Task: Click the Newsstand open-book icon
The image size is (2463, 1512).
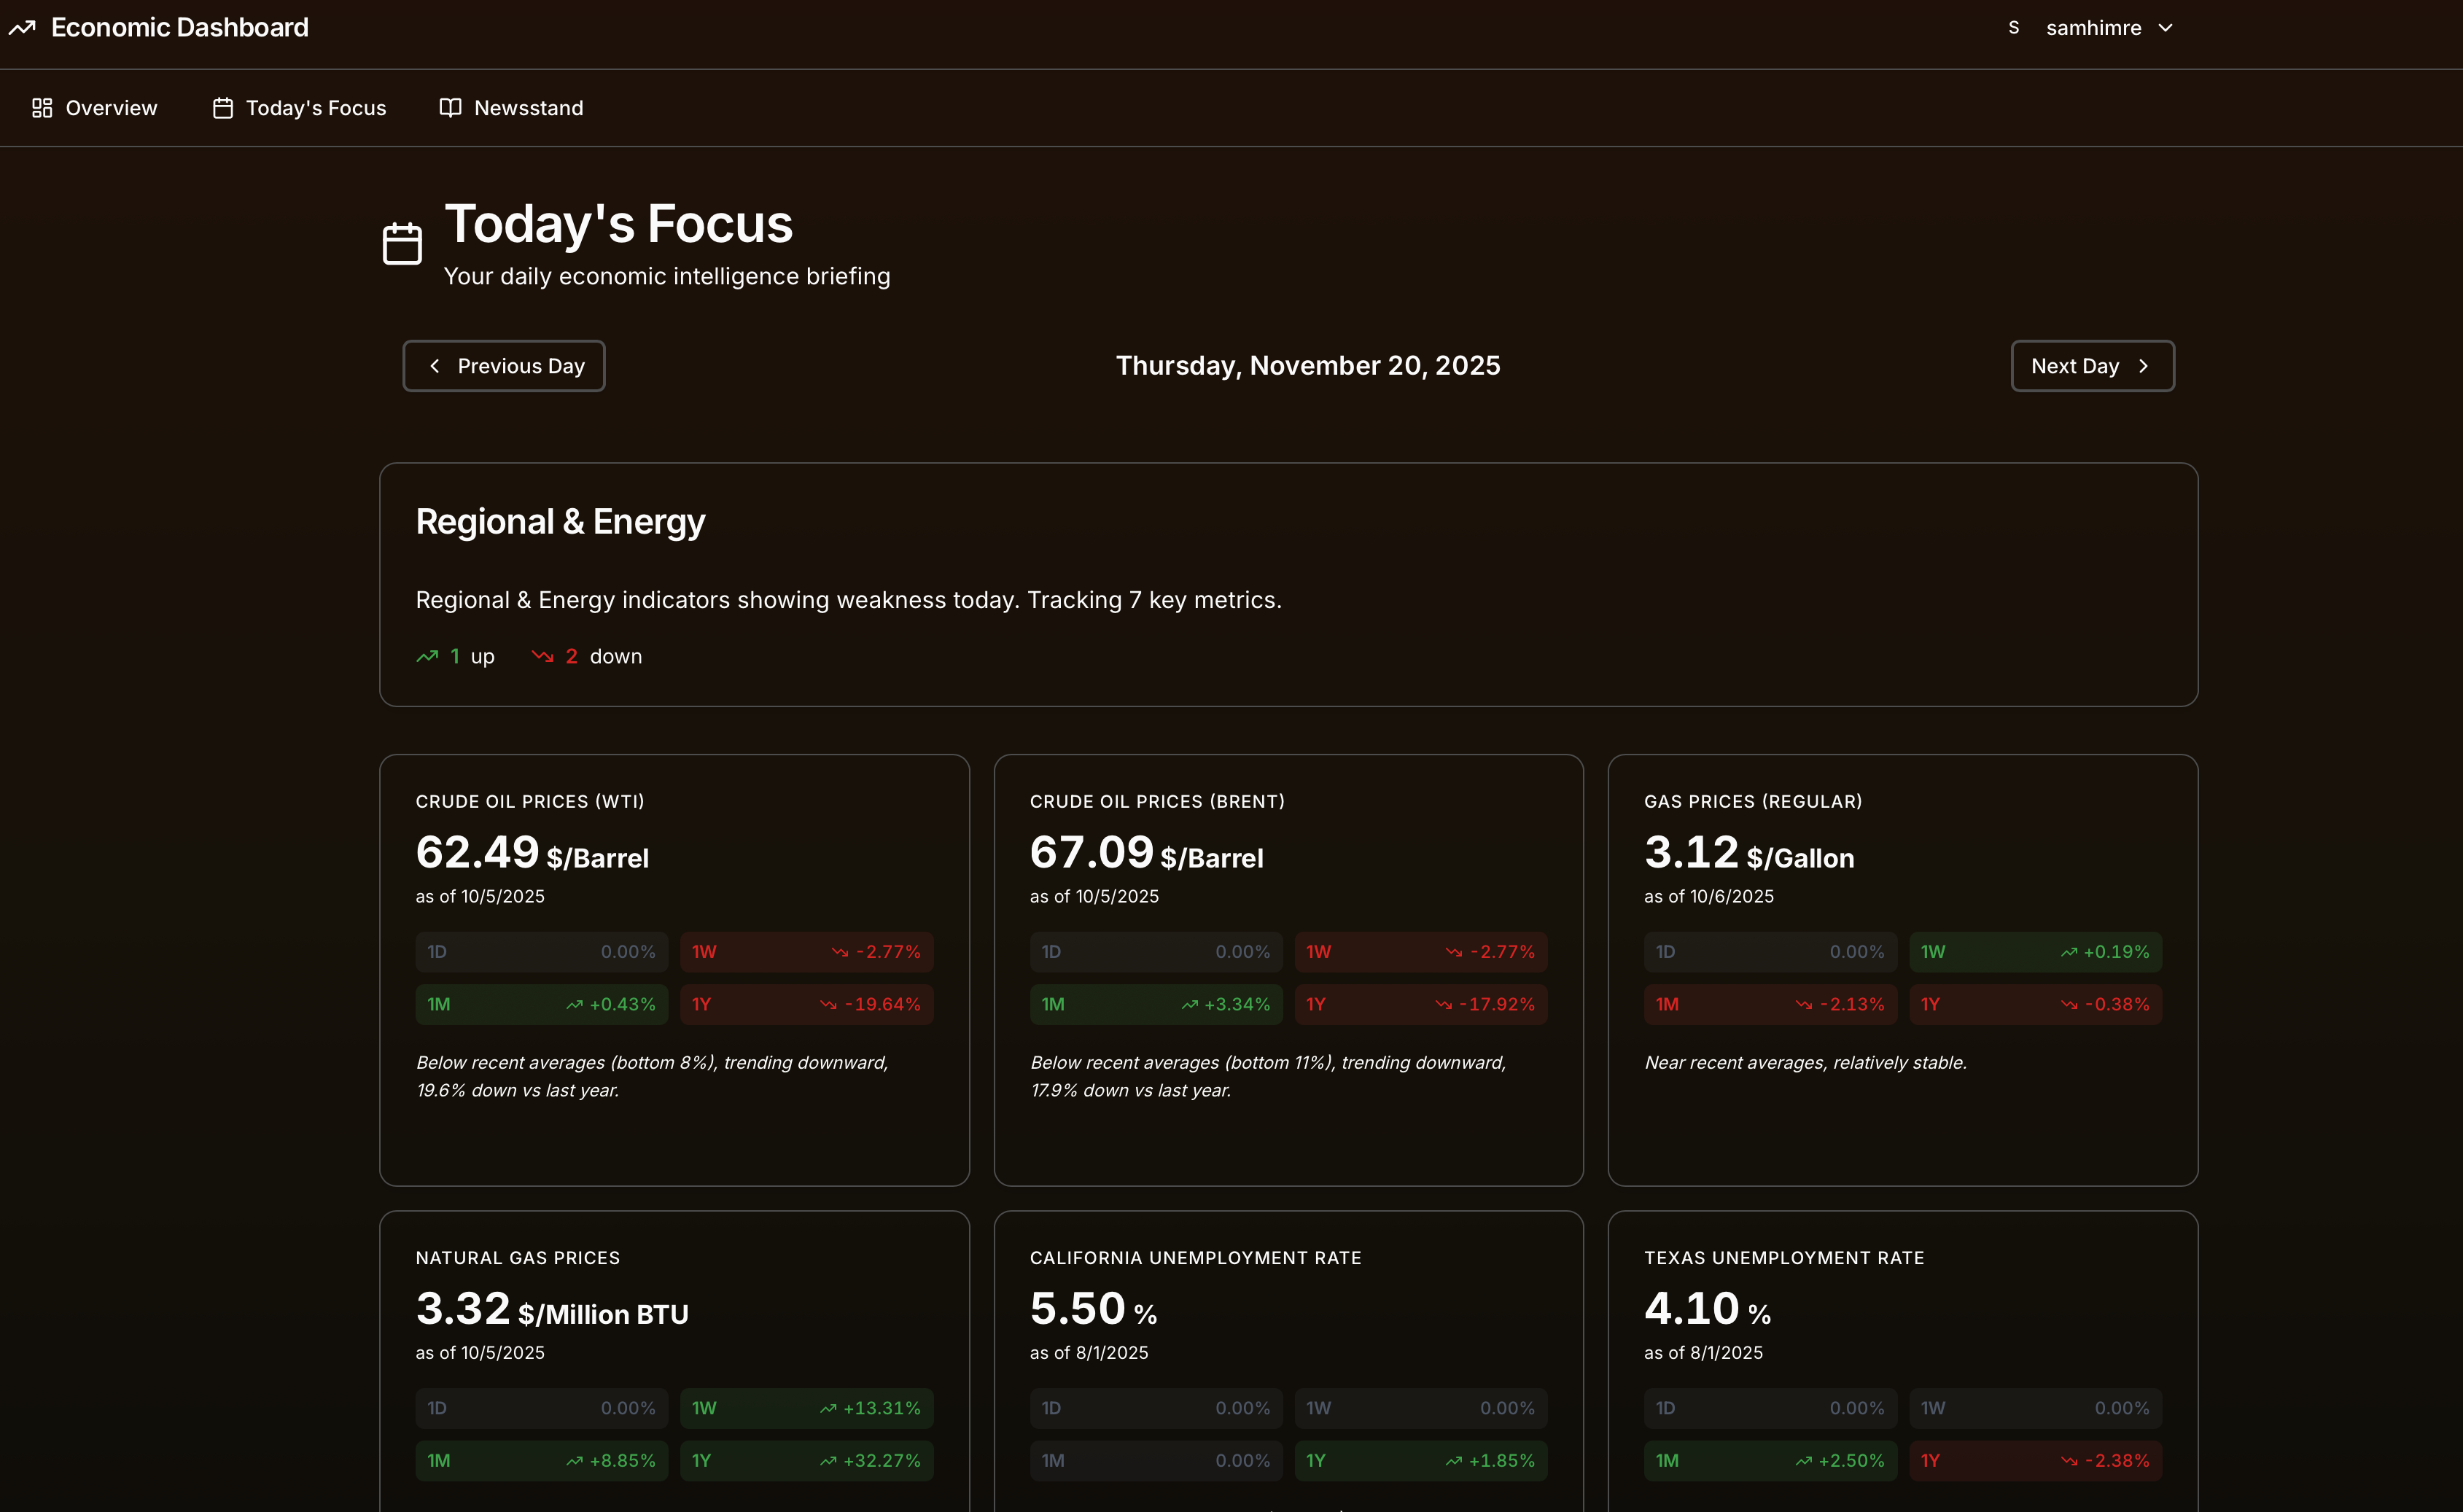Action: [449, 107]
